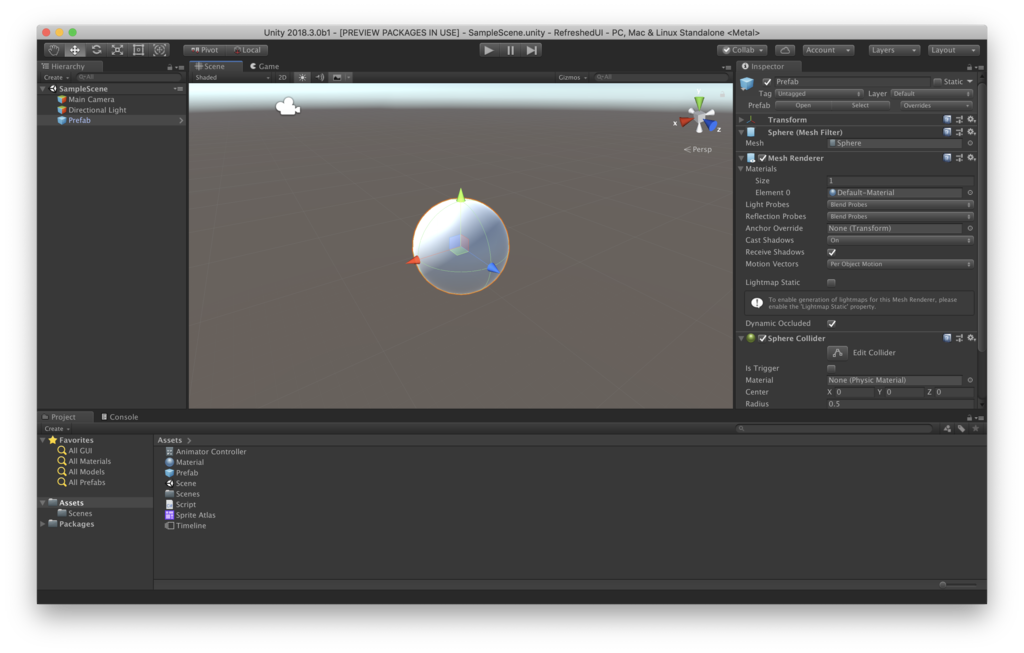Open the cloud services button

coord(785,50)
